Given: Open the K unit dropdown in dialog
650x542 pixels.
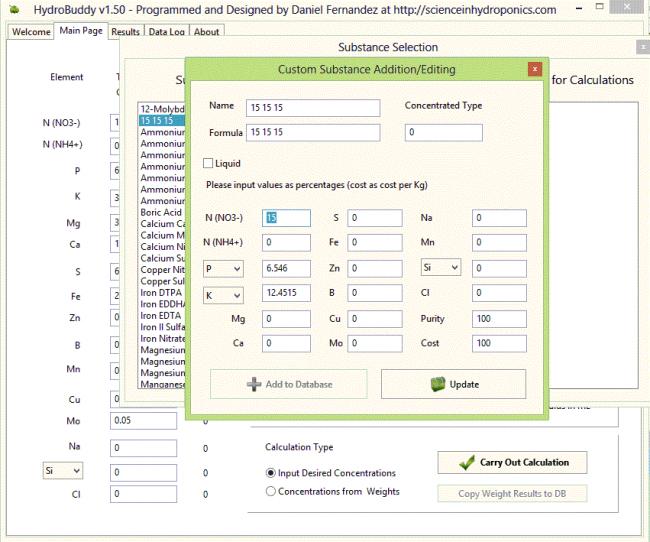Looking at the screenshot, I should [x=223, y=295].
